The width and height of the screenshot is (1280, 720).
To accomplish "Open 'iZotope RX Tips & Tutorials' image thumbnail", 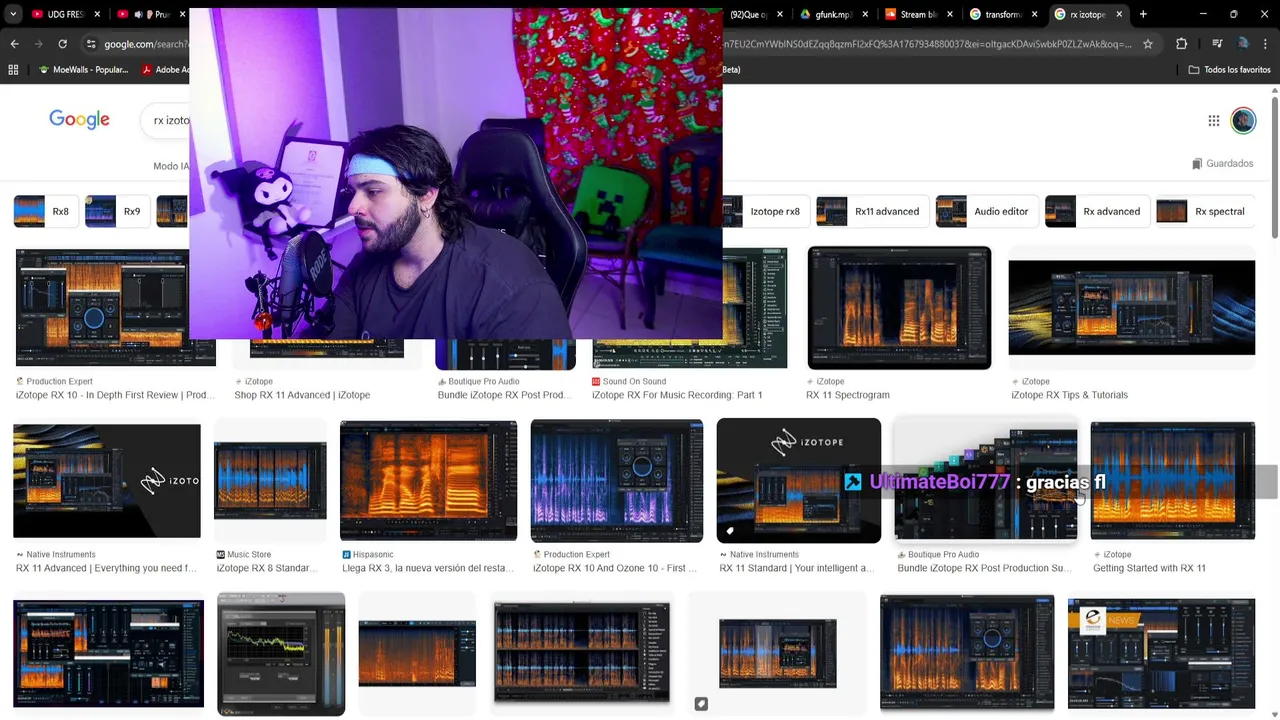I will coord(1131,308).
